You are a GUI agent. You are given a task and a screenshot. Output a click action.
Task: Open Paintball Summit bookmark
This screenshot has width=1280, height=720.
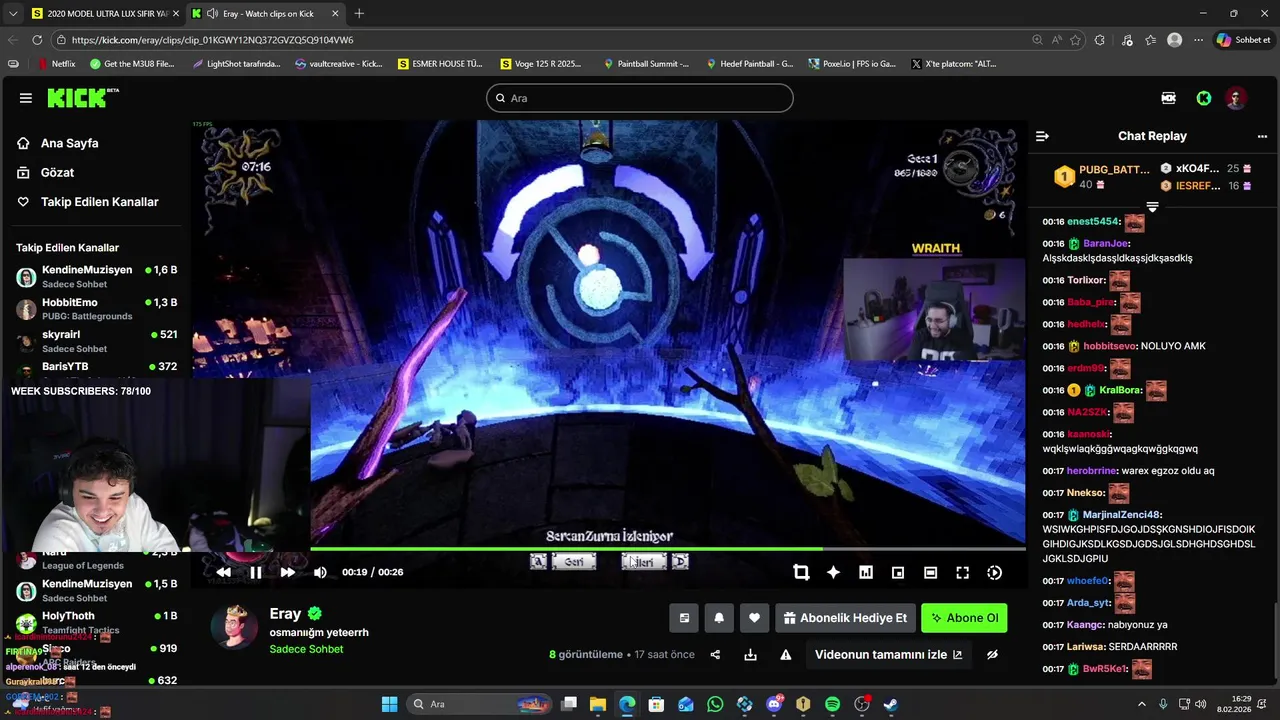pos(647,64)
